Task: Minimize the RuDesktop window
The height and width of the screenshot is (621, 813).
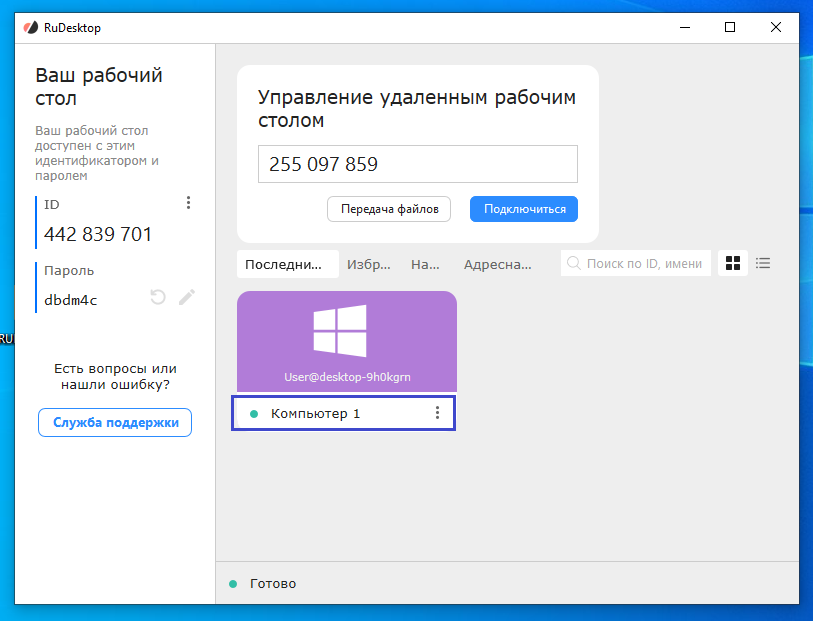Action: (x=685, y=27)
